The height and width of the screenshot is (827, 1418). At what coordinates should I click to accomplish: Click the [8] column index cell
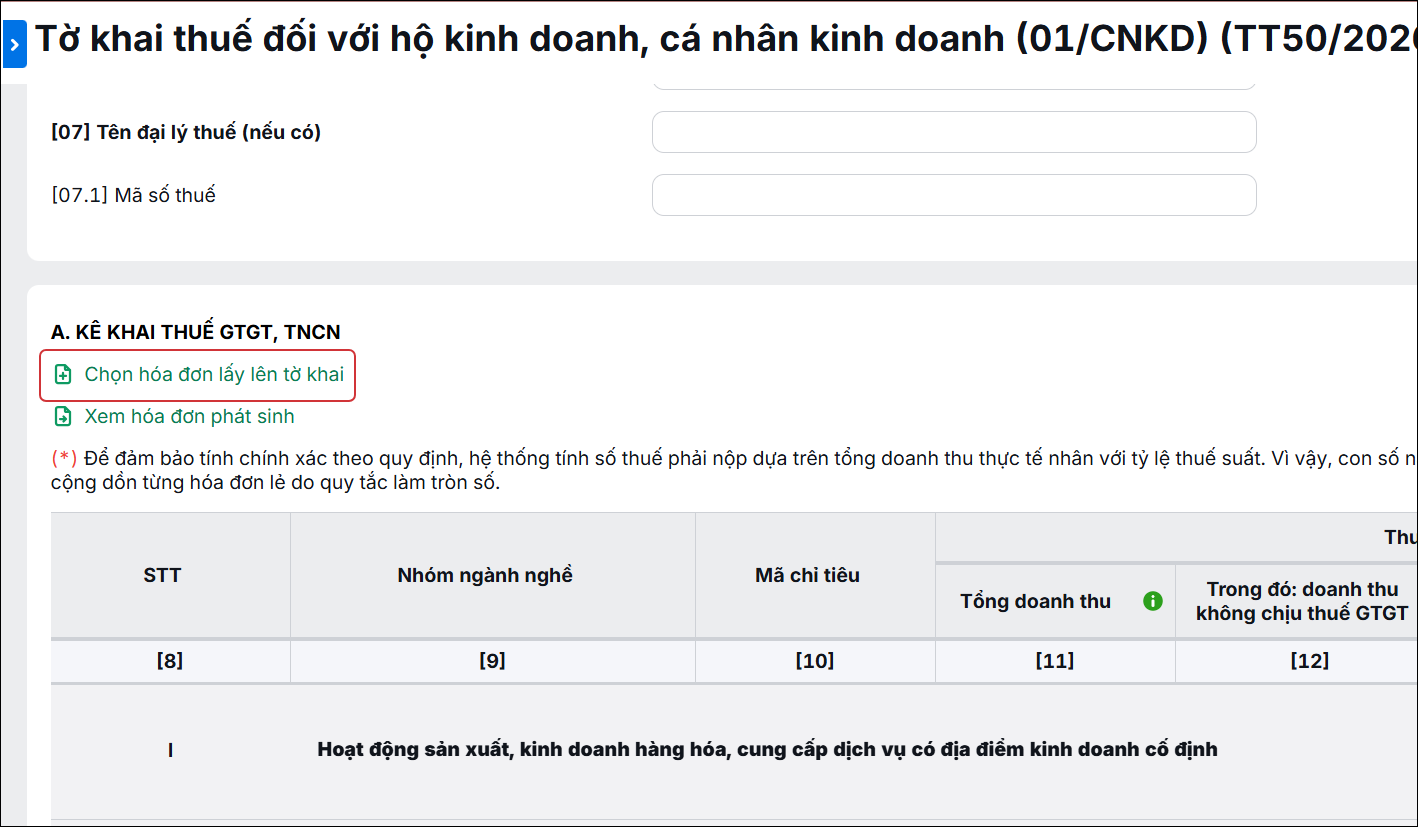coord(171,661)
